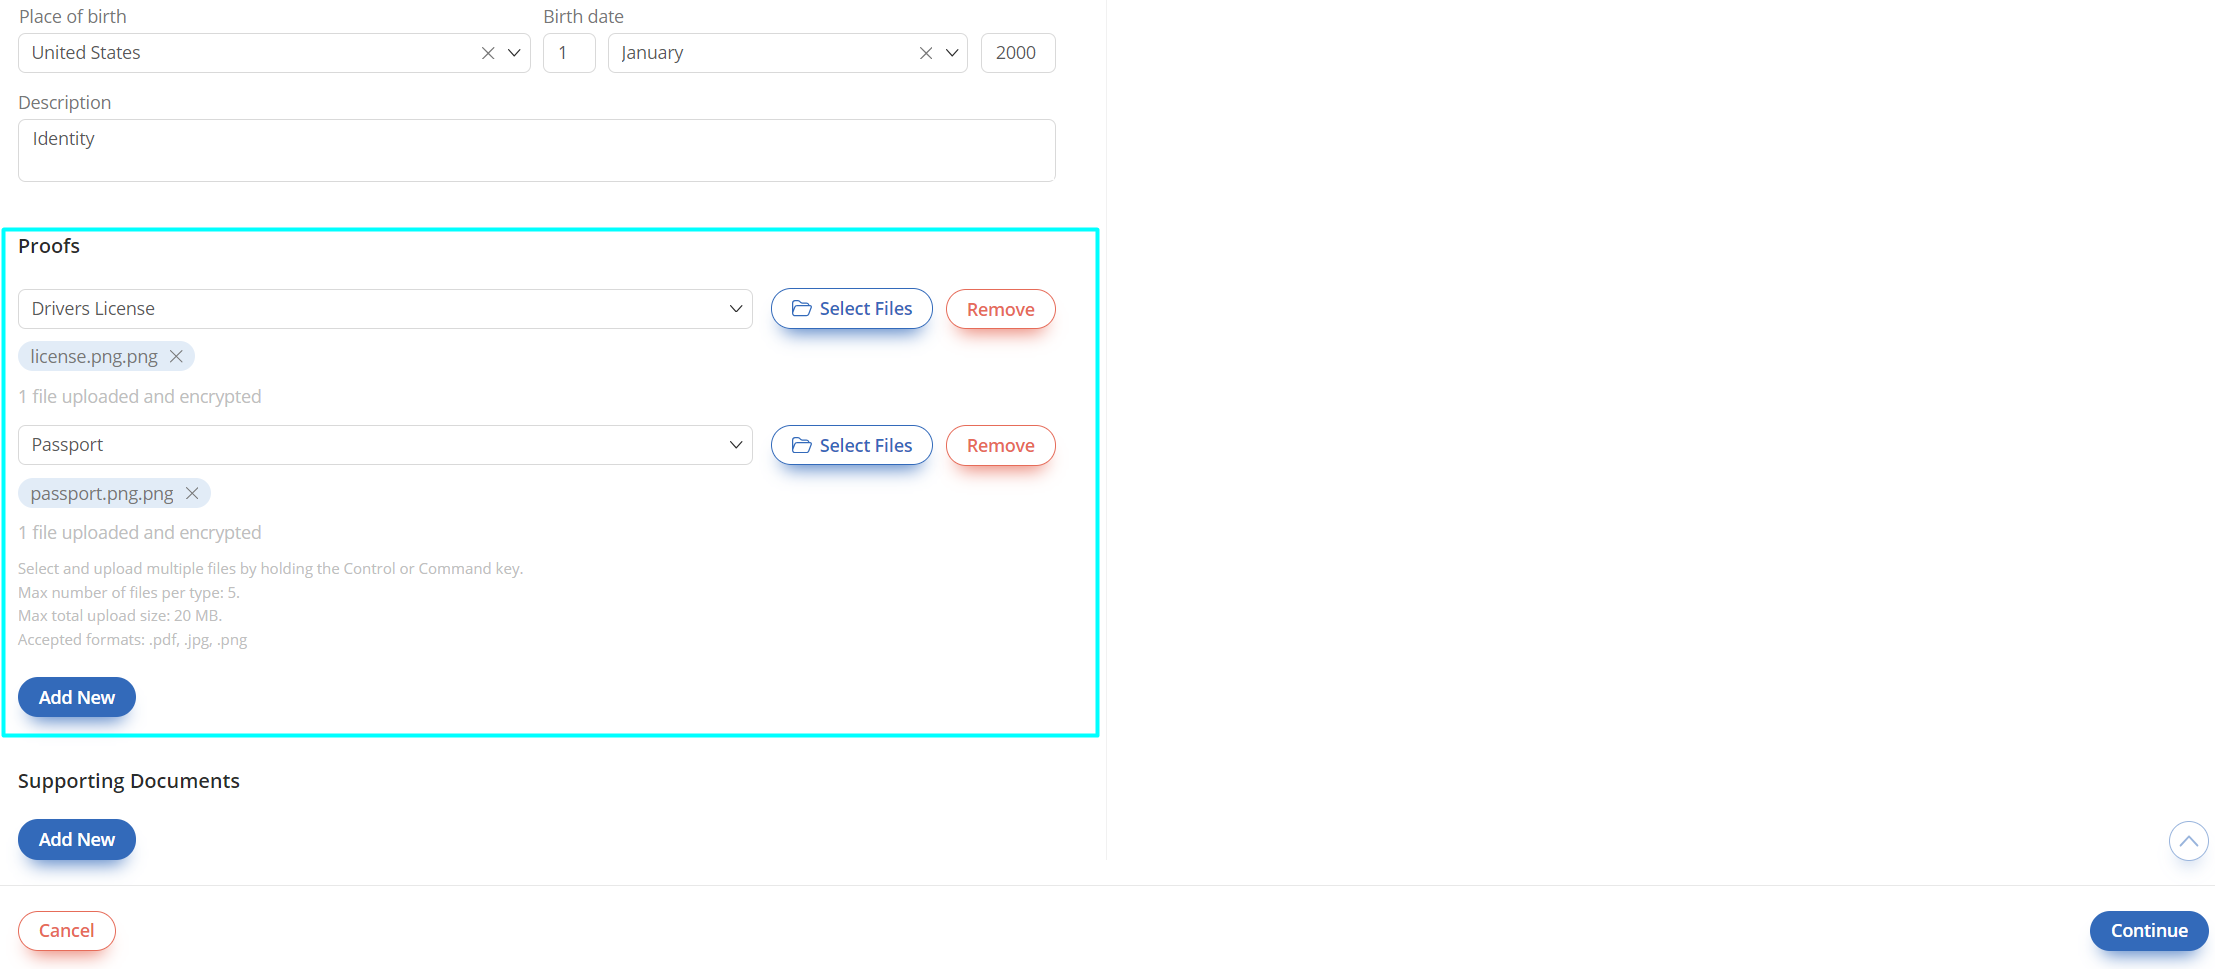Click the Birth date label
Screen dimensions: 2215x969
[584, 16]
